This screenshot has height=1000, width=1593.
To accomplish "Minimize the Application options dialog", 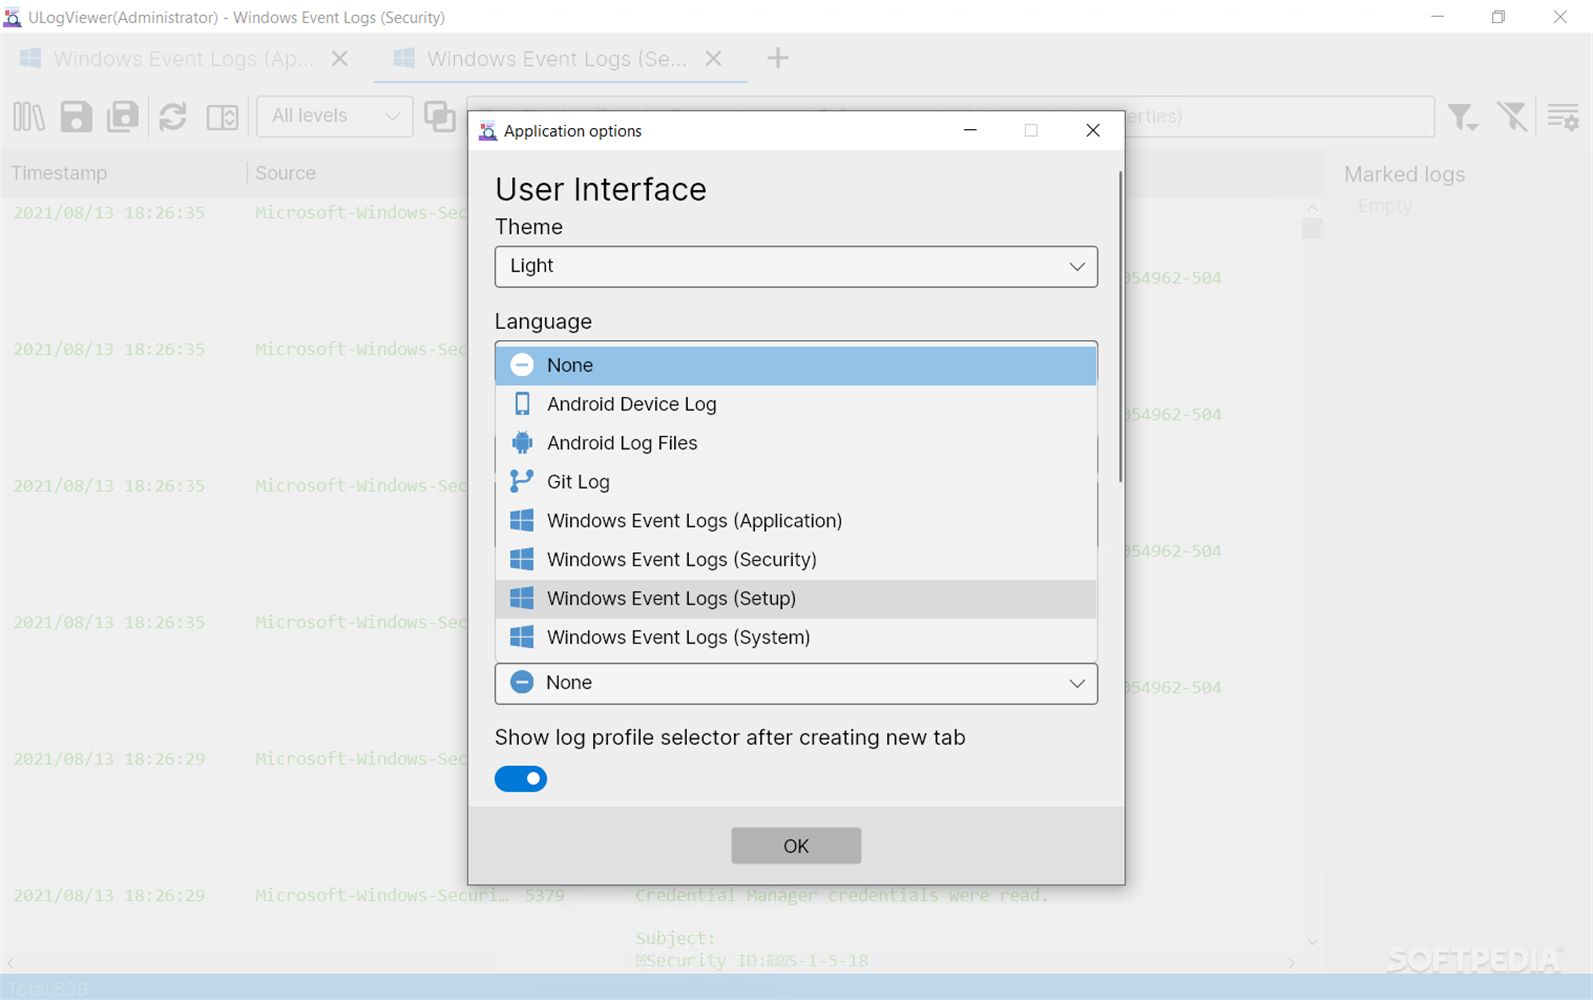I will pos(970,131).
